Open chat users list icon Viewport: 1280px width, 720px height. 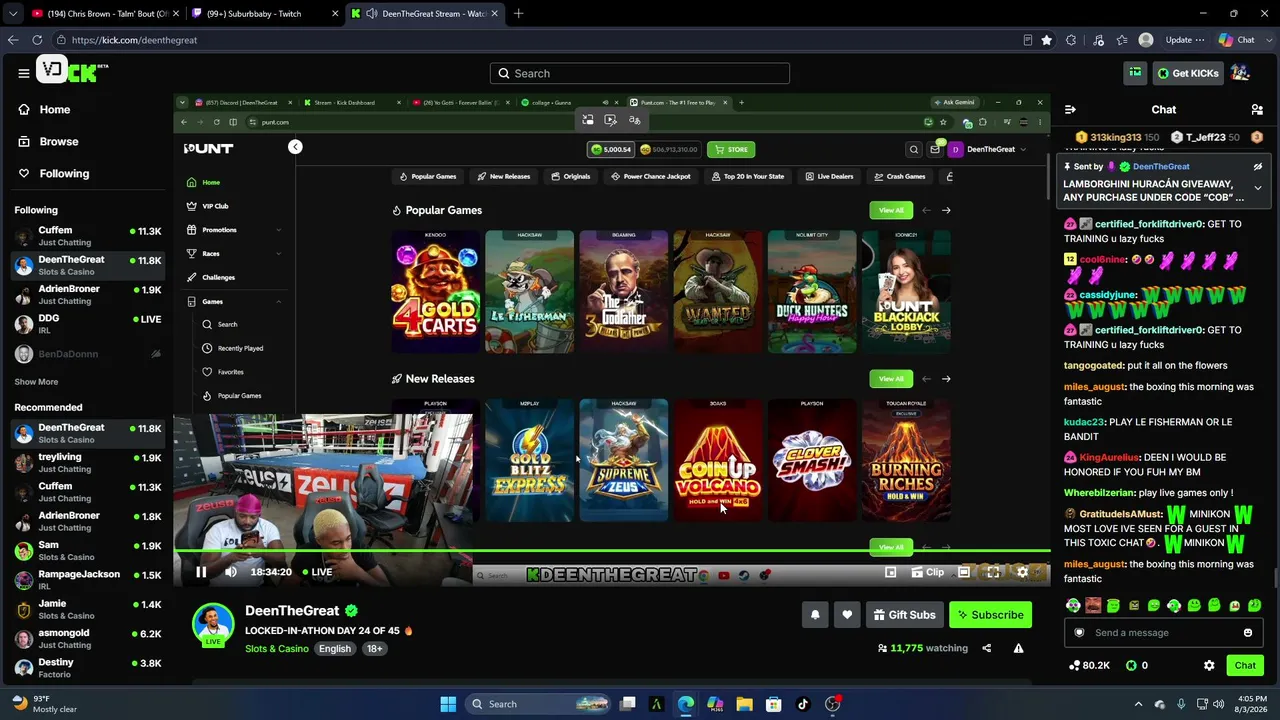(1257, 109)
